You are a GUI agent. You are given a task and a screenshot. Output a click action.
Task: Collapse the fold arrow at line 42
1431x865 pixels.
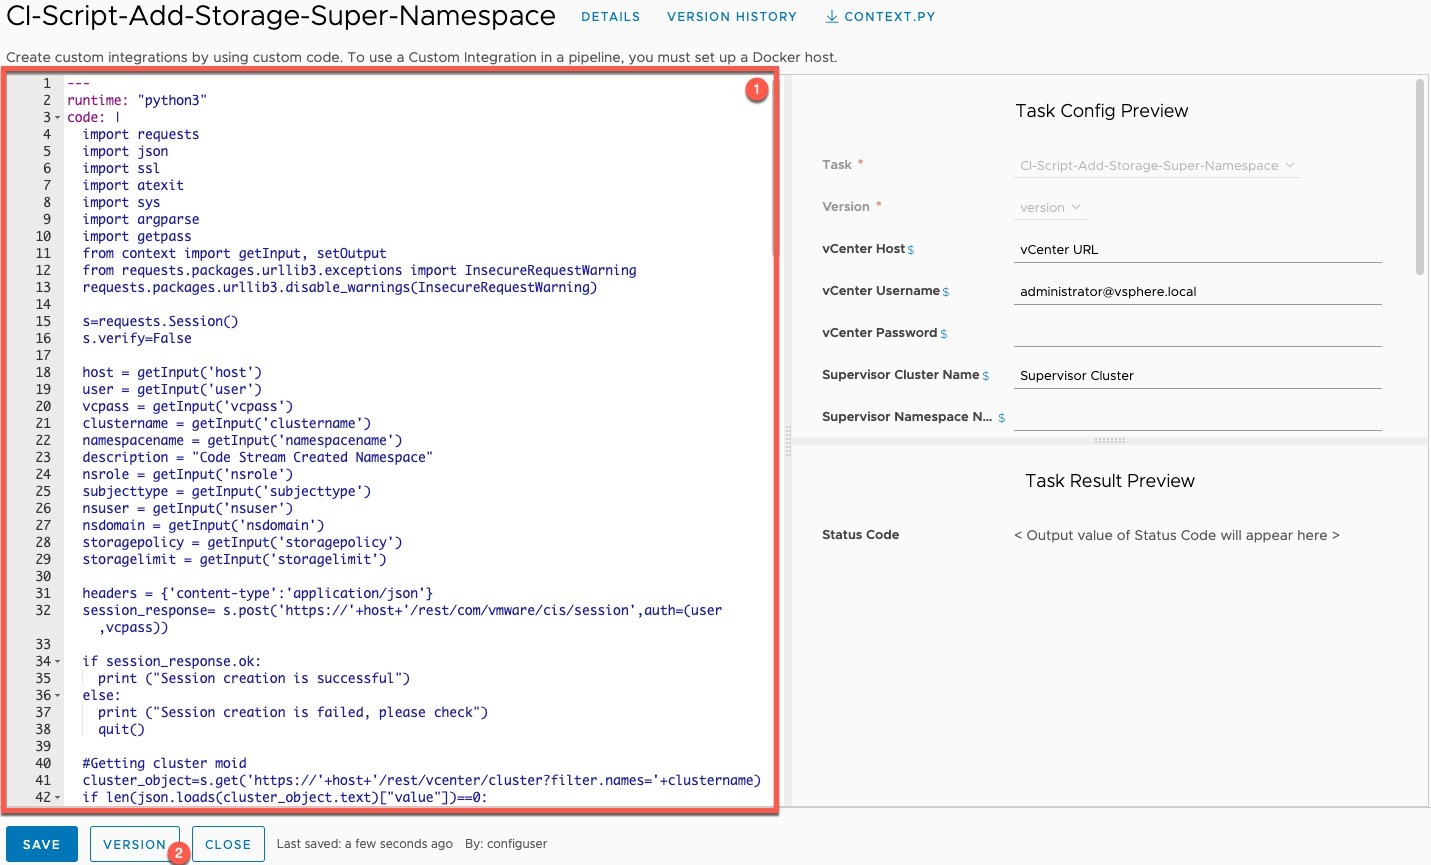(x=57, y=798)
